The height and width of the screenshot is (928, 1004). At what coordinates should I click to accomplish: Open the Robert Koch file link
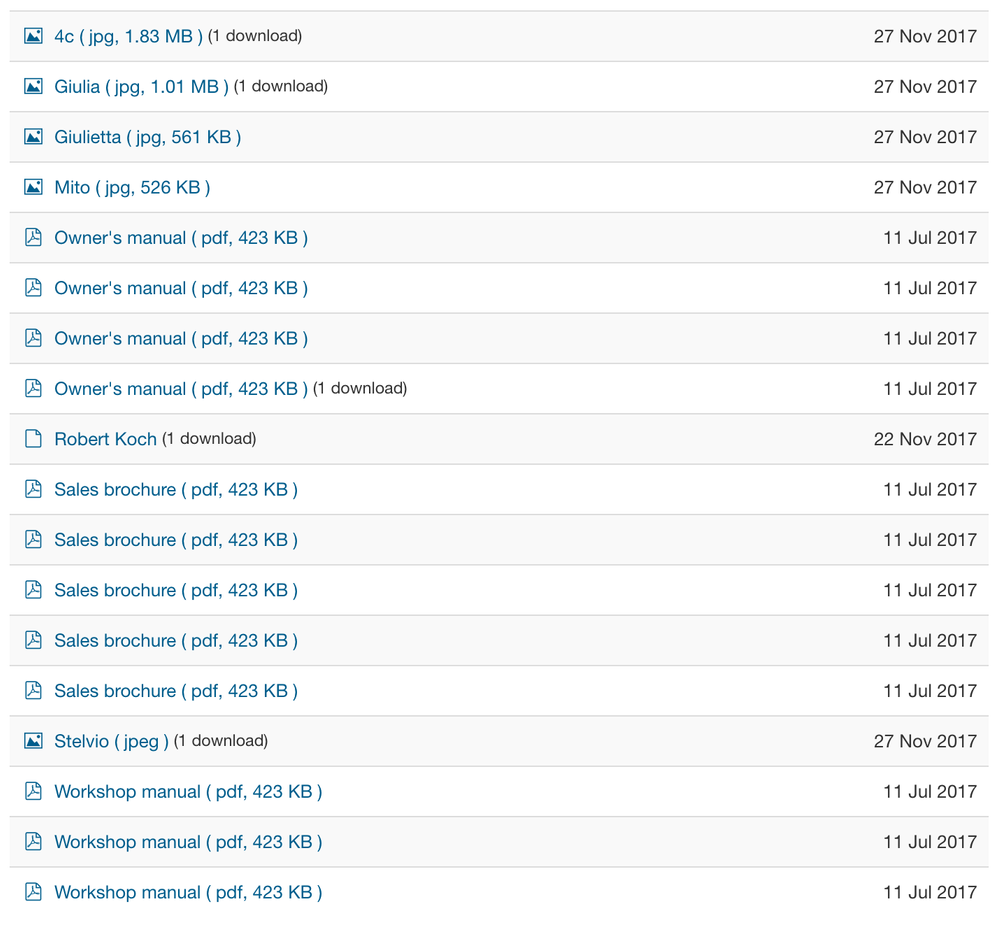point(106,439)
